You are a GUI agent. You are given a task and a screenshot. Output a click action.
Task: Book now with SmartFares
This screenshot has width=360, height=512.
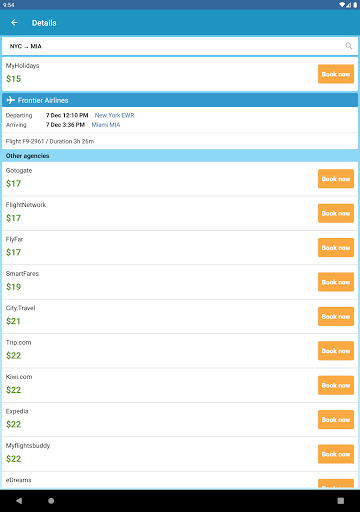[x=336, y=282]
